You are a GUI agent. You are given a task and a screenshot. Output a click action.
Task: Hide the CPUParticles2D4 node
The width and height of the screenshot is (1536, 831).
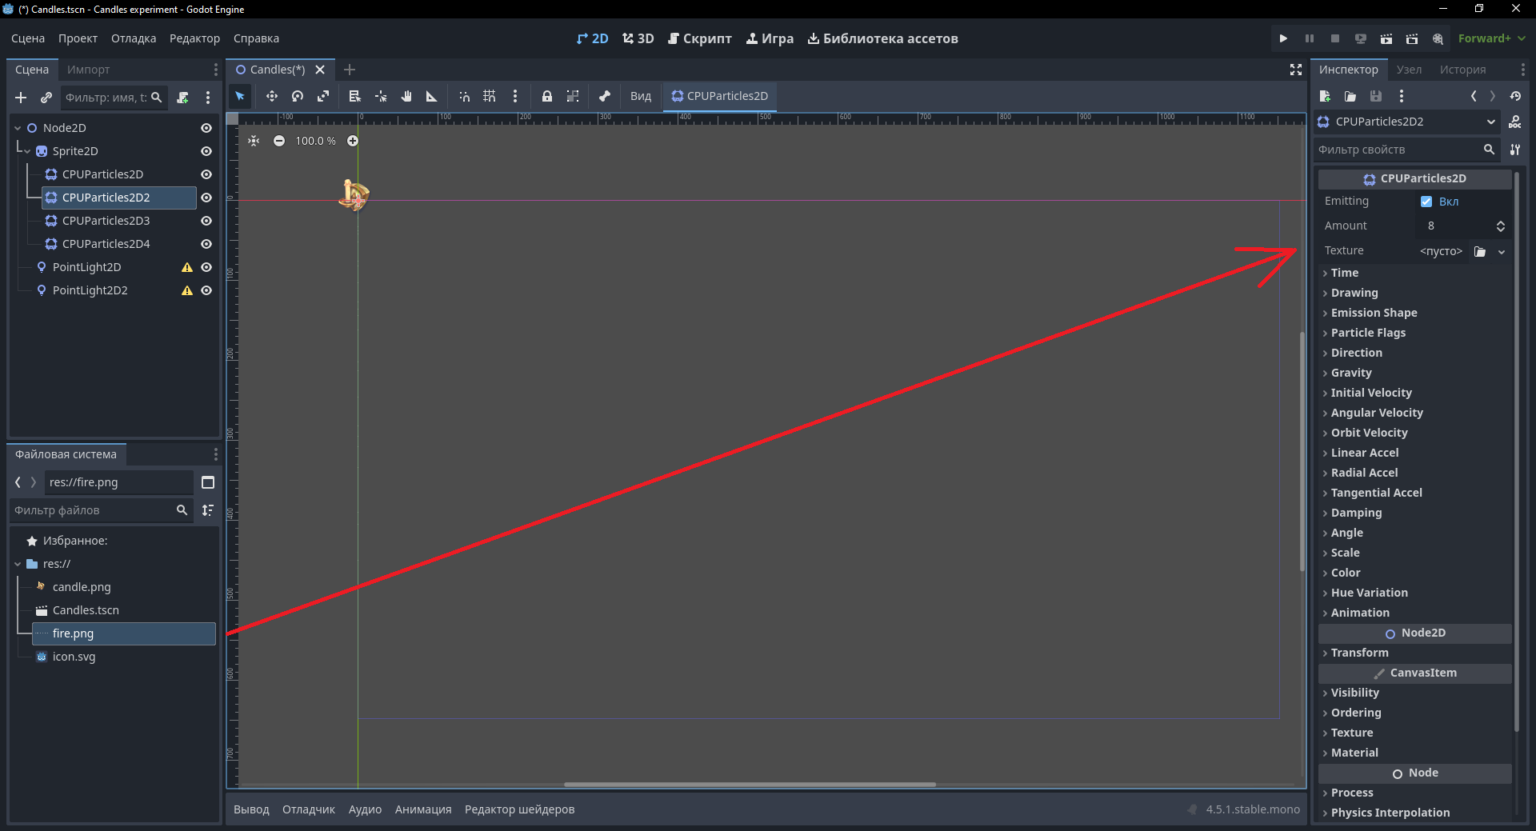[x=206, y=244]
